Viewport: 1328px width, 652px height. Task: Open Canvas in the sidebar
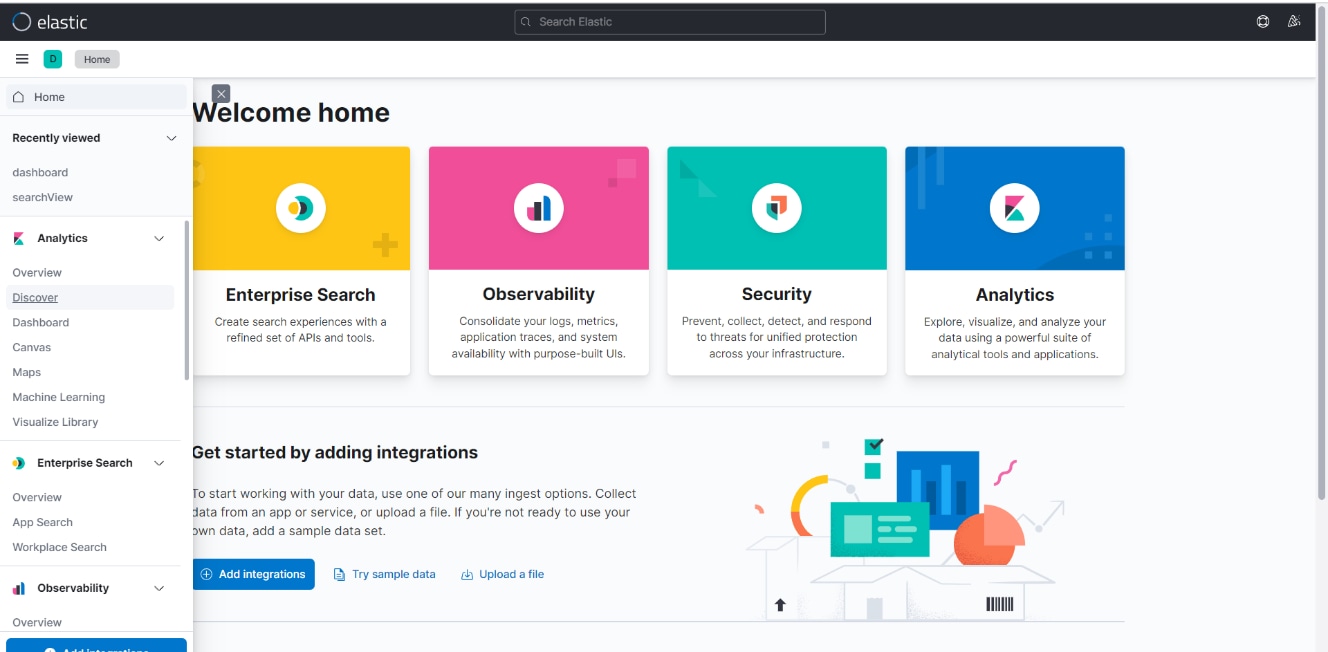tap(32, 347)
